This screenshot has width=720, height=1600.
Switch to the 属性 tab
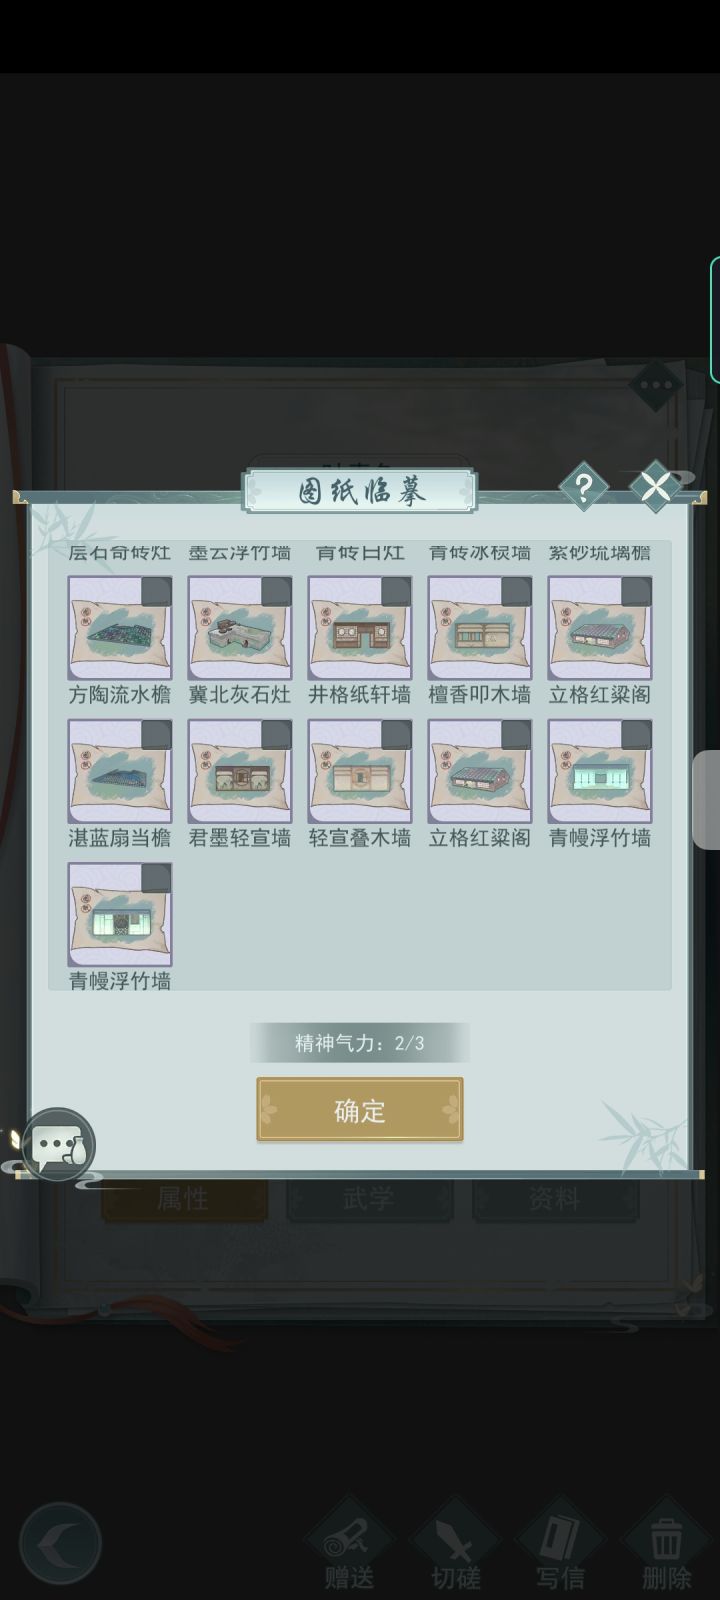click(184, 1199)
